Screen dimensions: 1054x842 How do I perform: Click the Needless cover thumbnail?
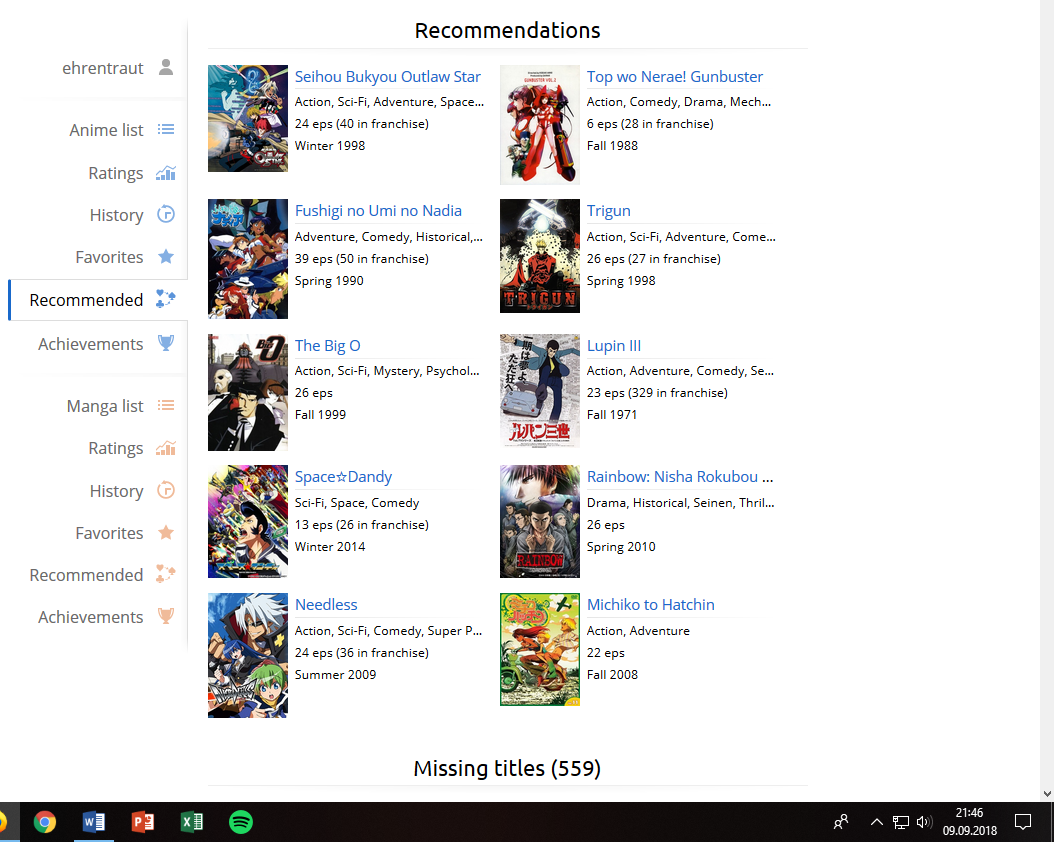click(x=247, y=655)
